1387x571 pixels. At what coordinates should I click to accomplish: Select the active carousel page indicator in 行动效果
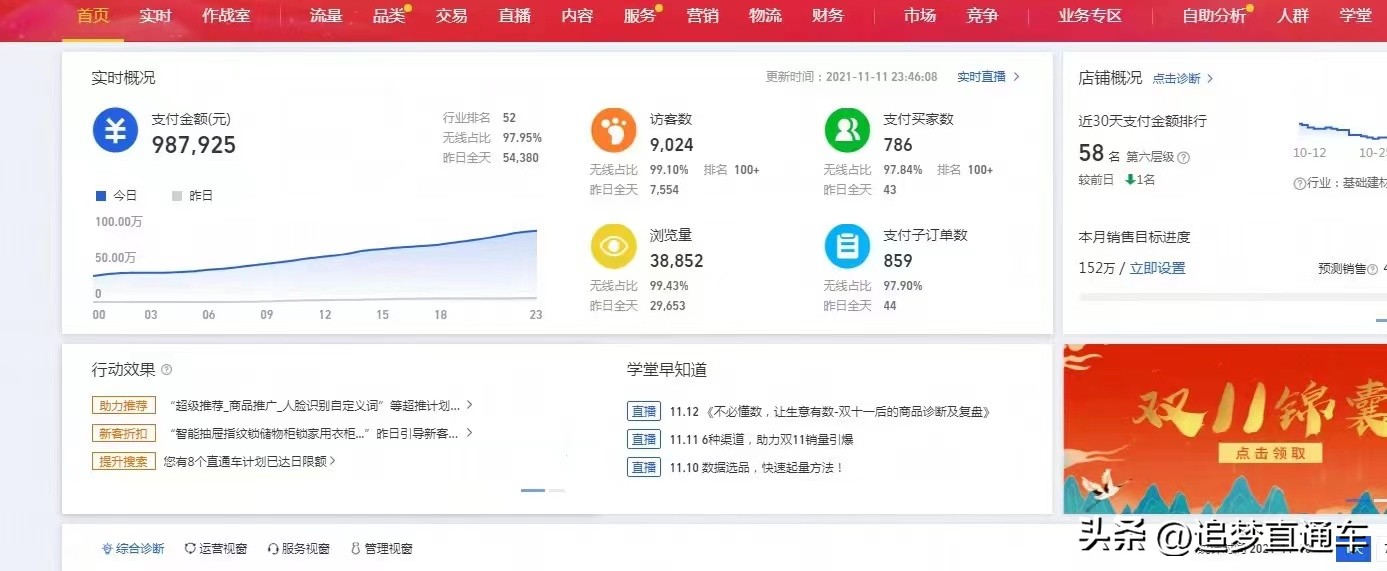click(x=533, y=490)
